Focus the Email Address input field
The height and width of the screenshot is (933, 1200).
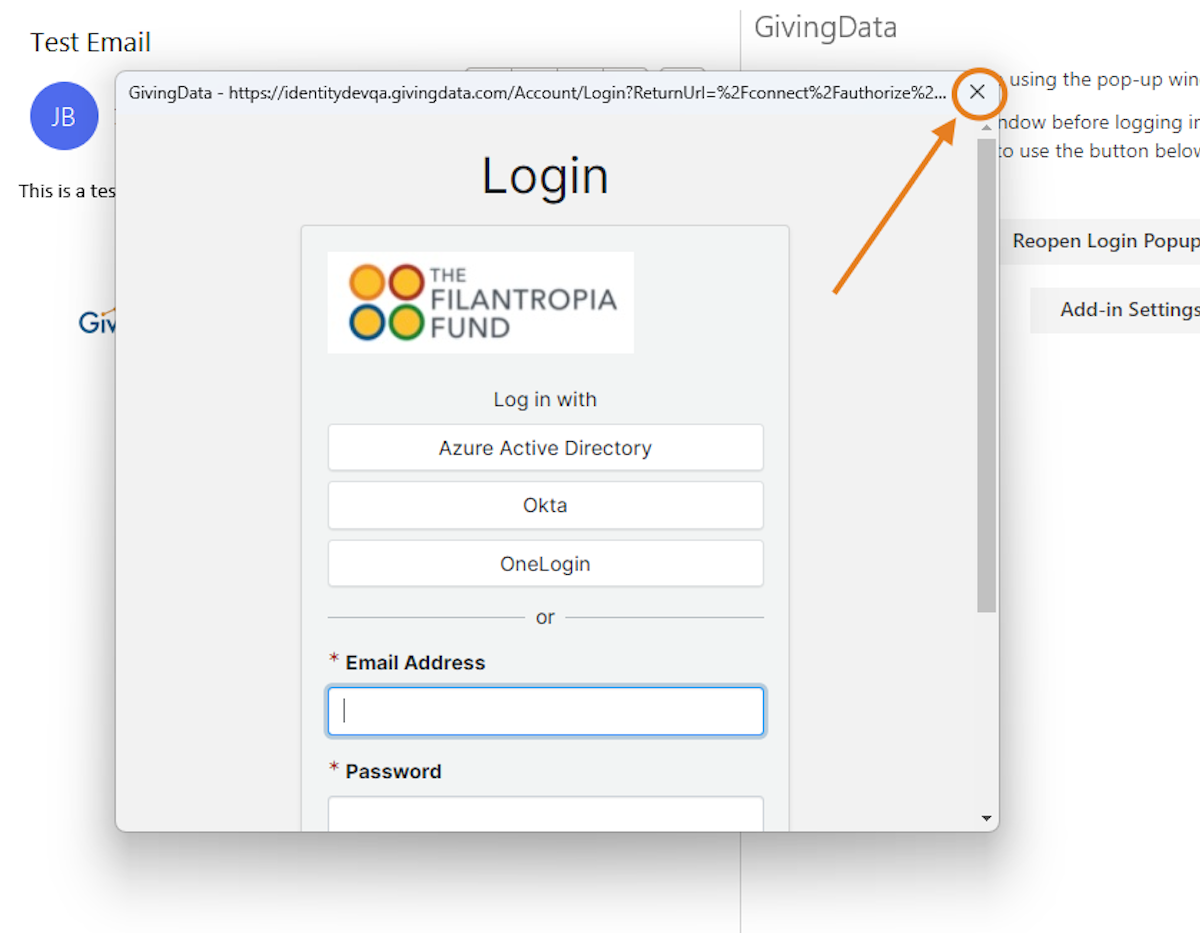[545, 711]
